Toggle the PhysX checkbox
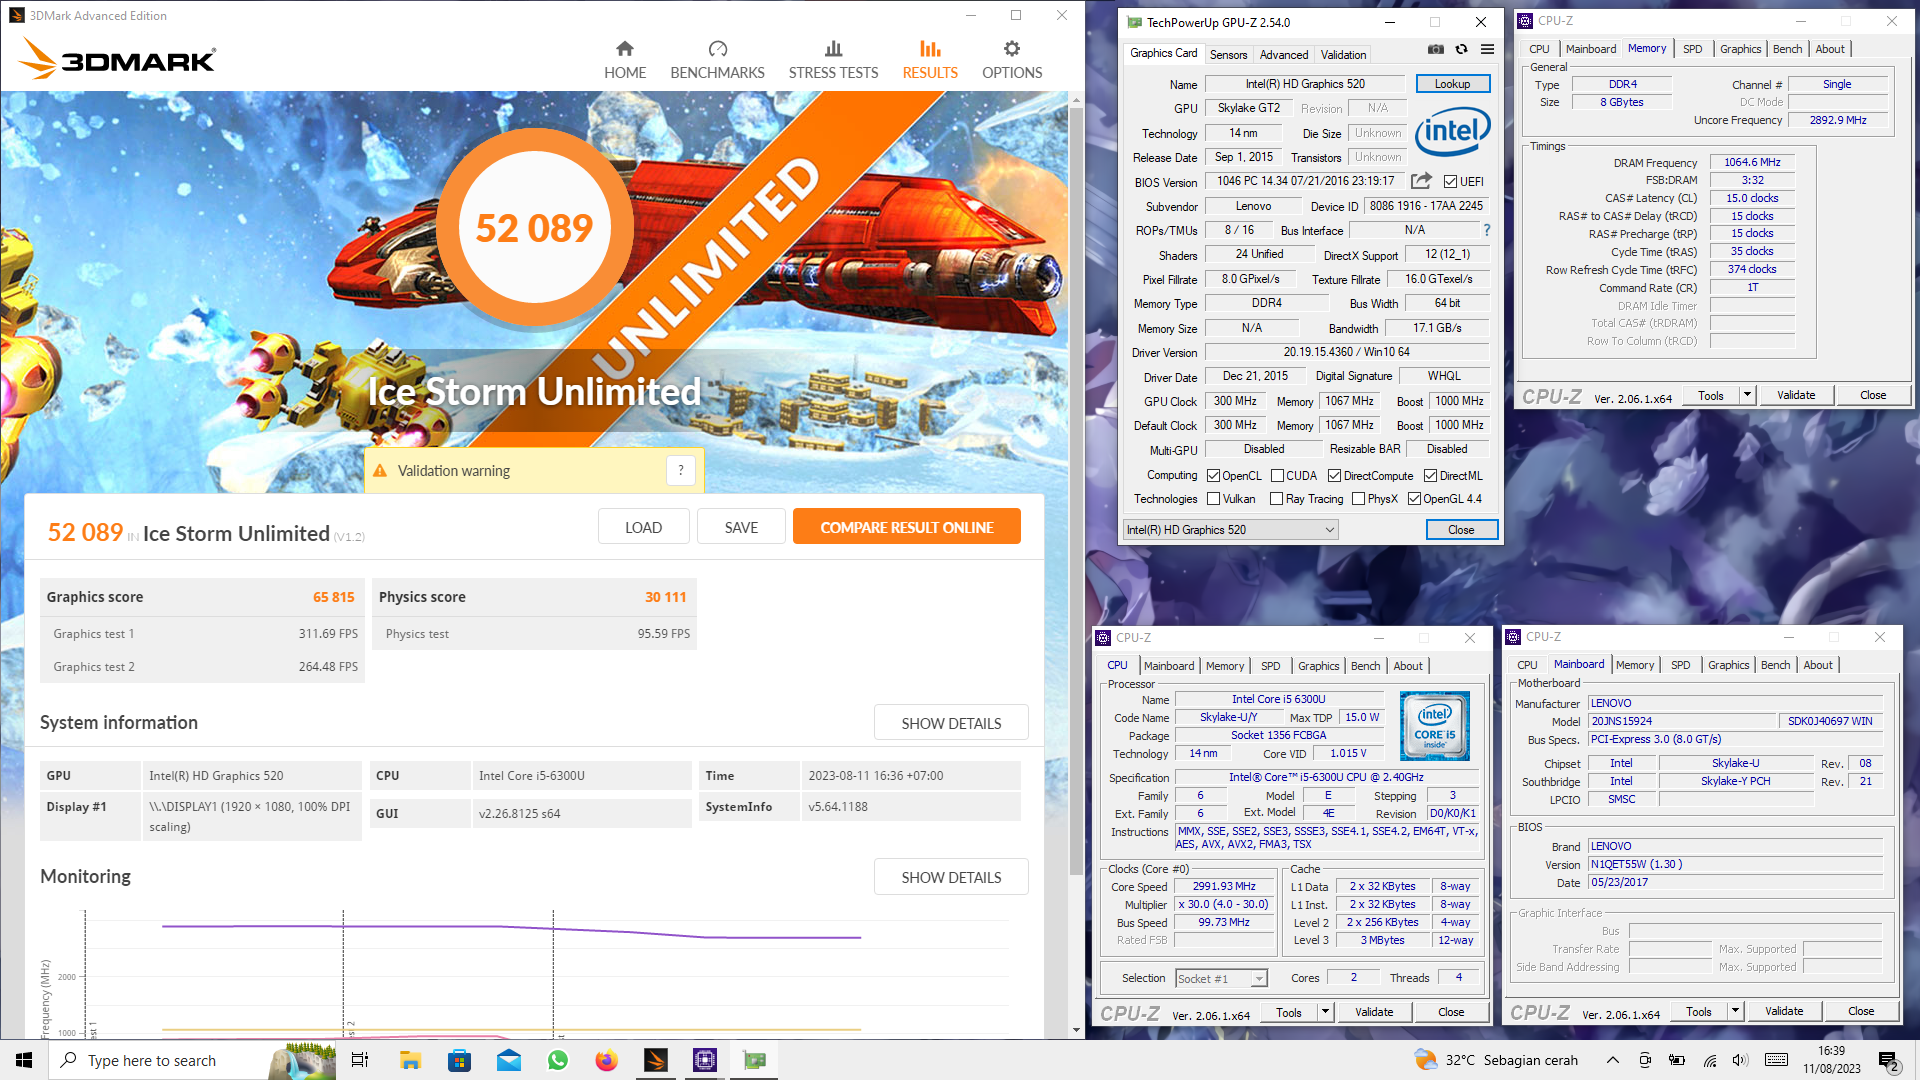Image resolution: width=1920 pixels, height=1080 pixels. [1358, 499]
